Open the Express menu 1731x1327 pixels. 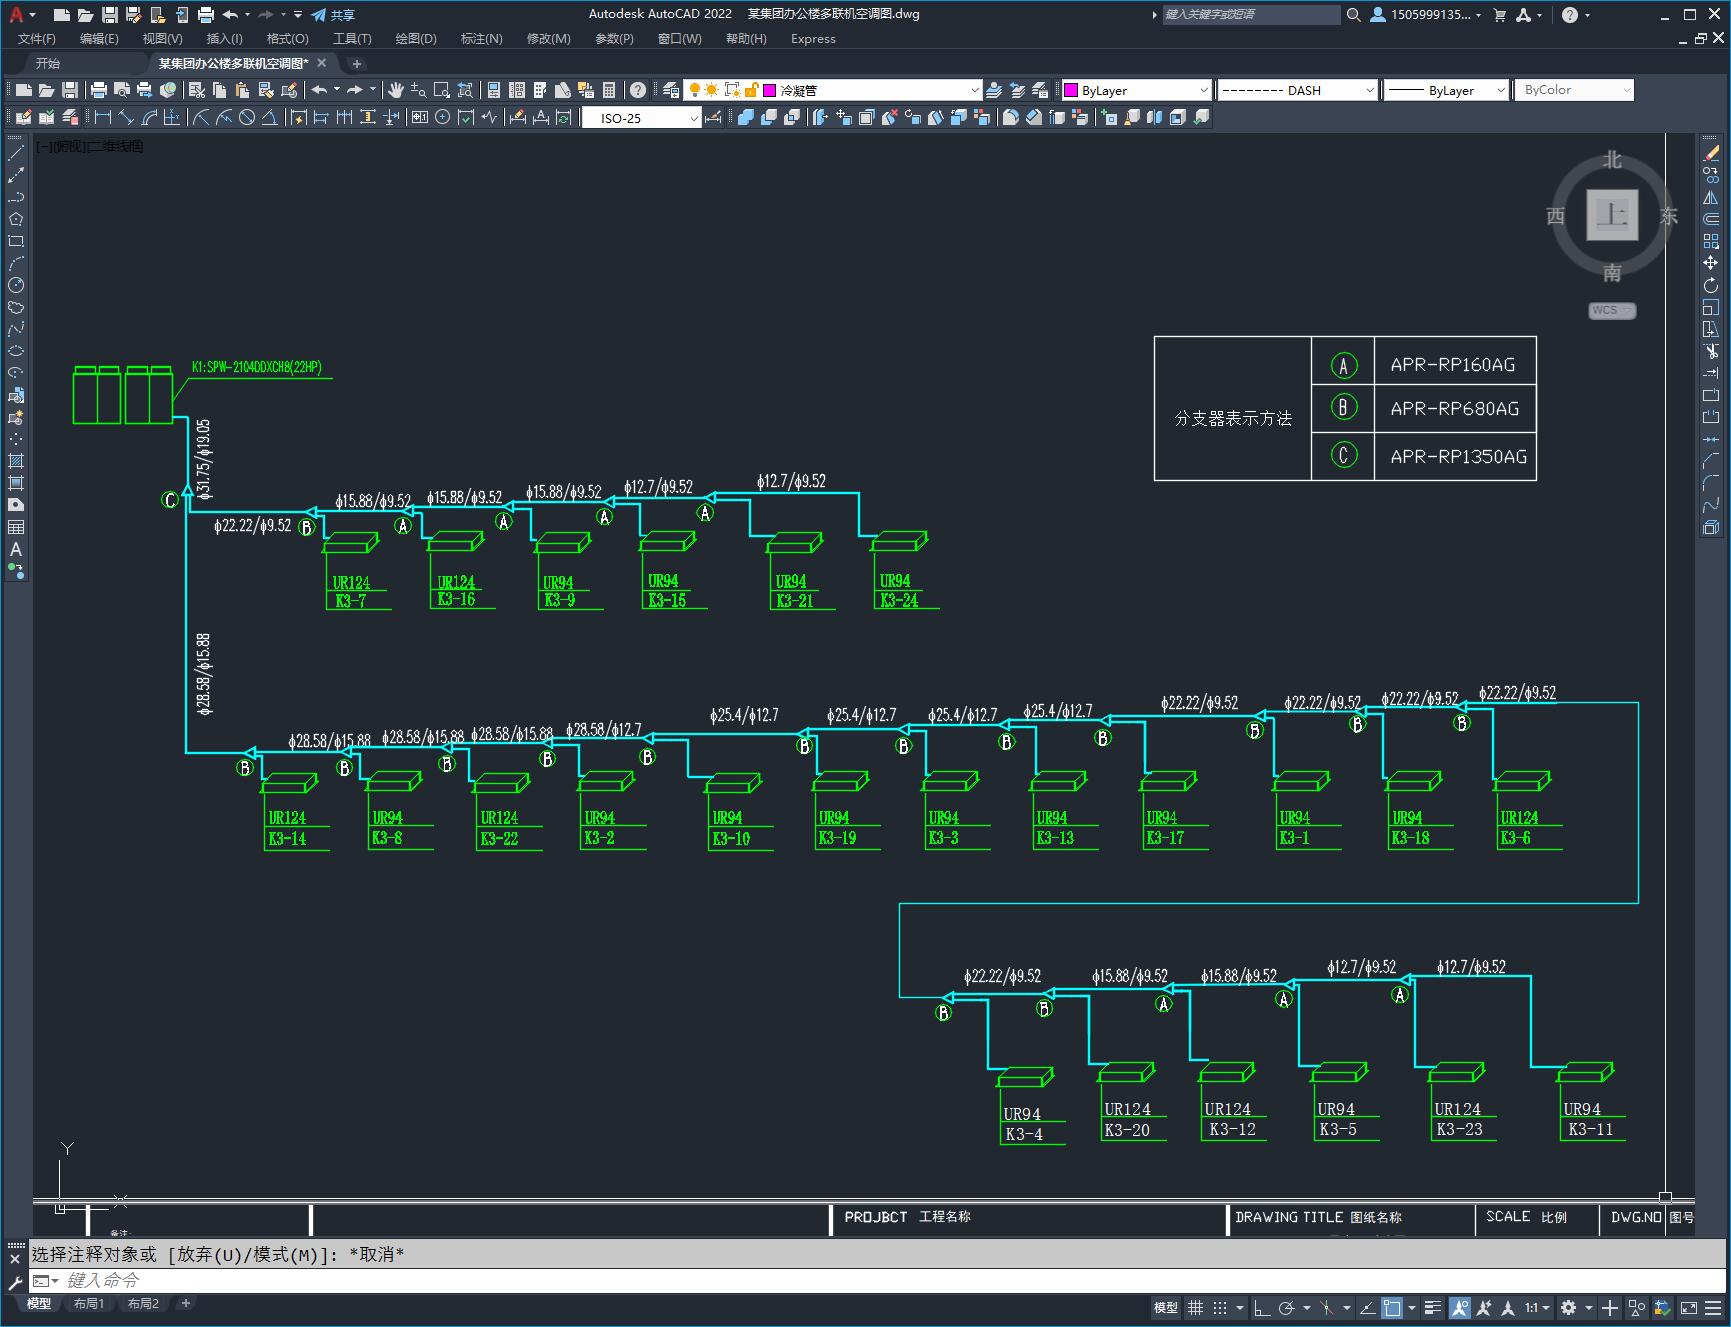point(813,39)
